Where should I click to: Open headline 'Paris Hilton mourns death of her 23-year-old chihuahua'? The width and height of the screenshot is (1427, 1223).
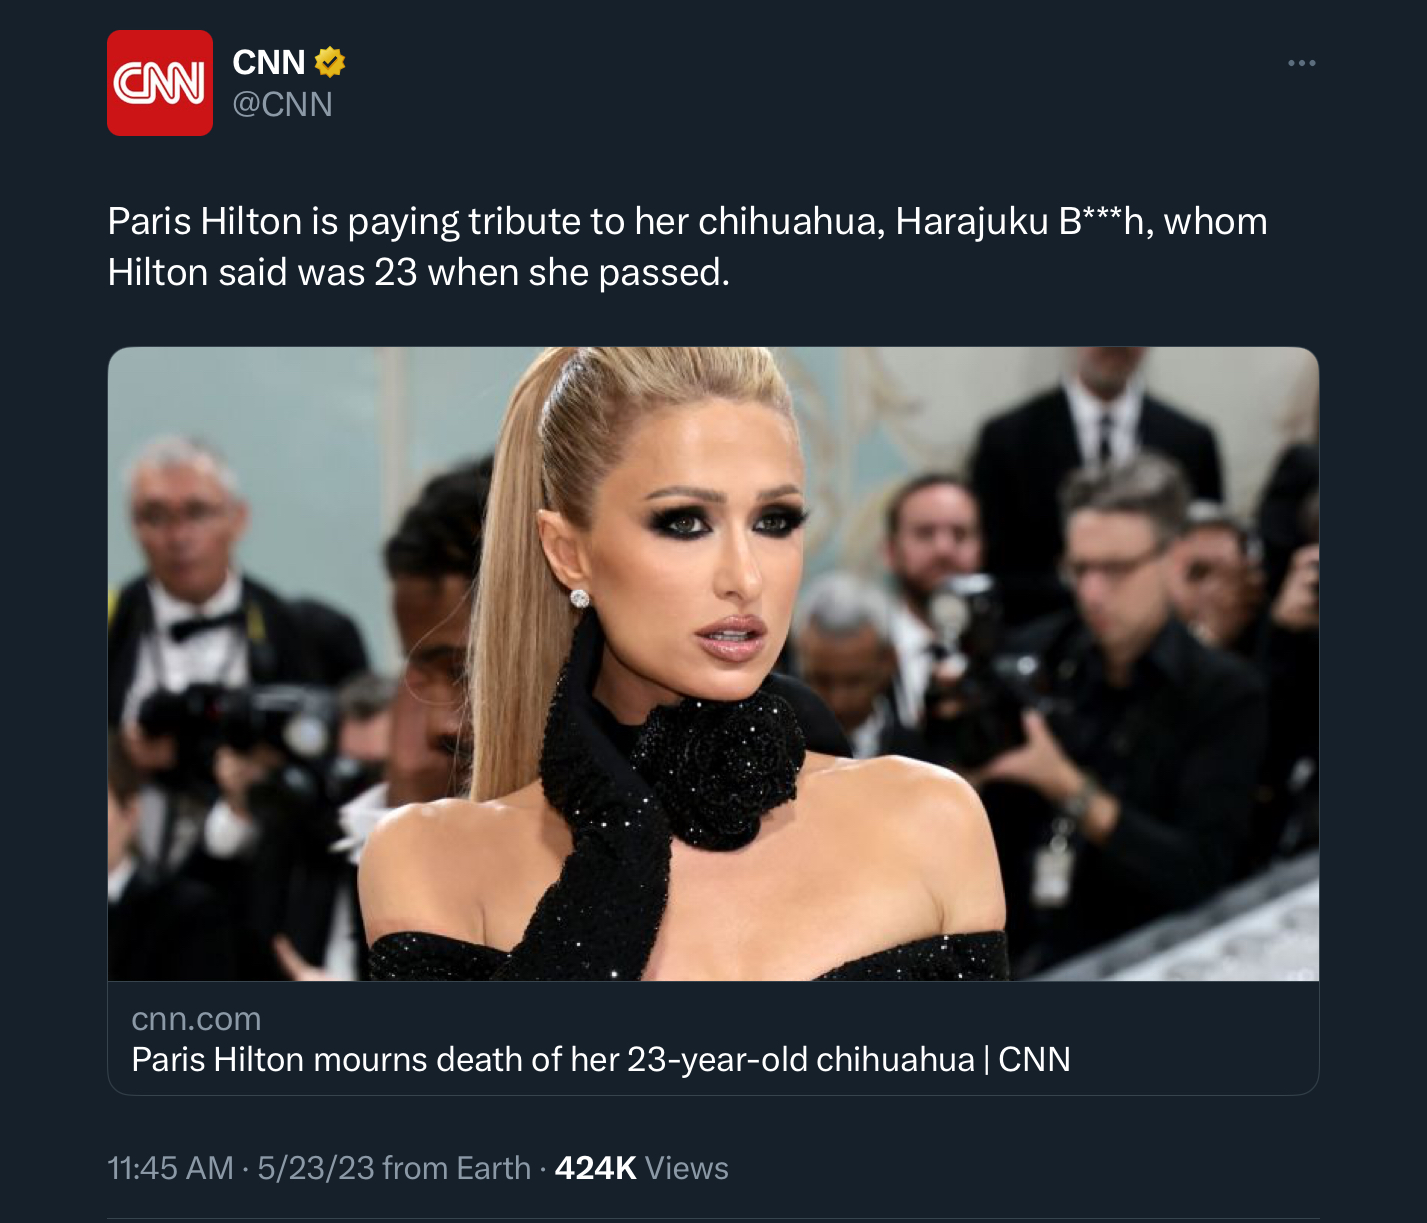coord(553,1059)
